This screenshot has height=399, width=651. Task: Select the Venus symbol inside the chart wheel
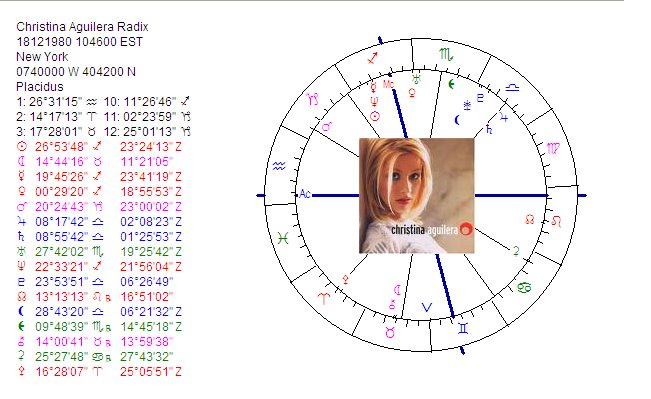(412, 93)
